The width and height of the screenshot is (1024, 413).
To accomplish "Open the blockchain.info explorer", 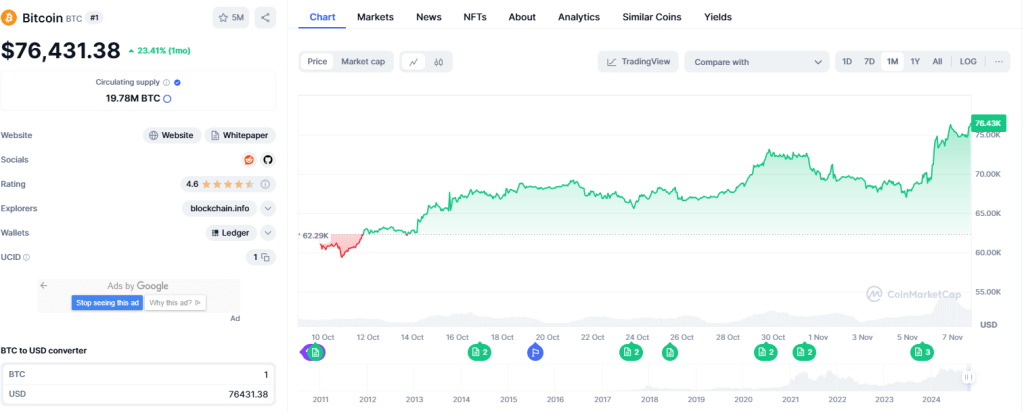I will click(x=219, y=208).
